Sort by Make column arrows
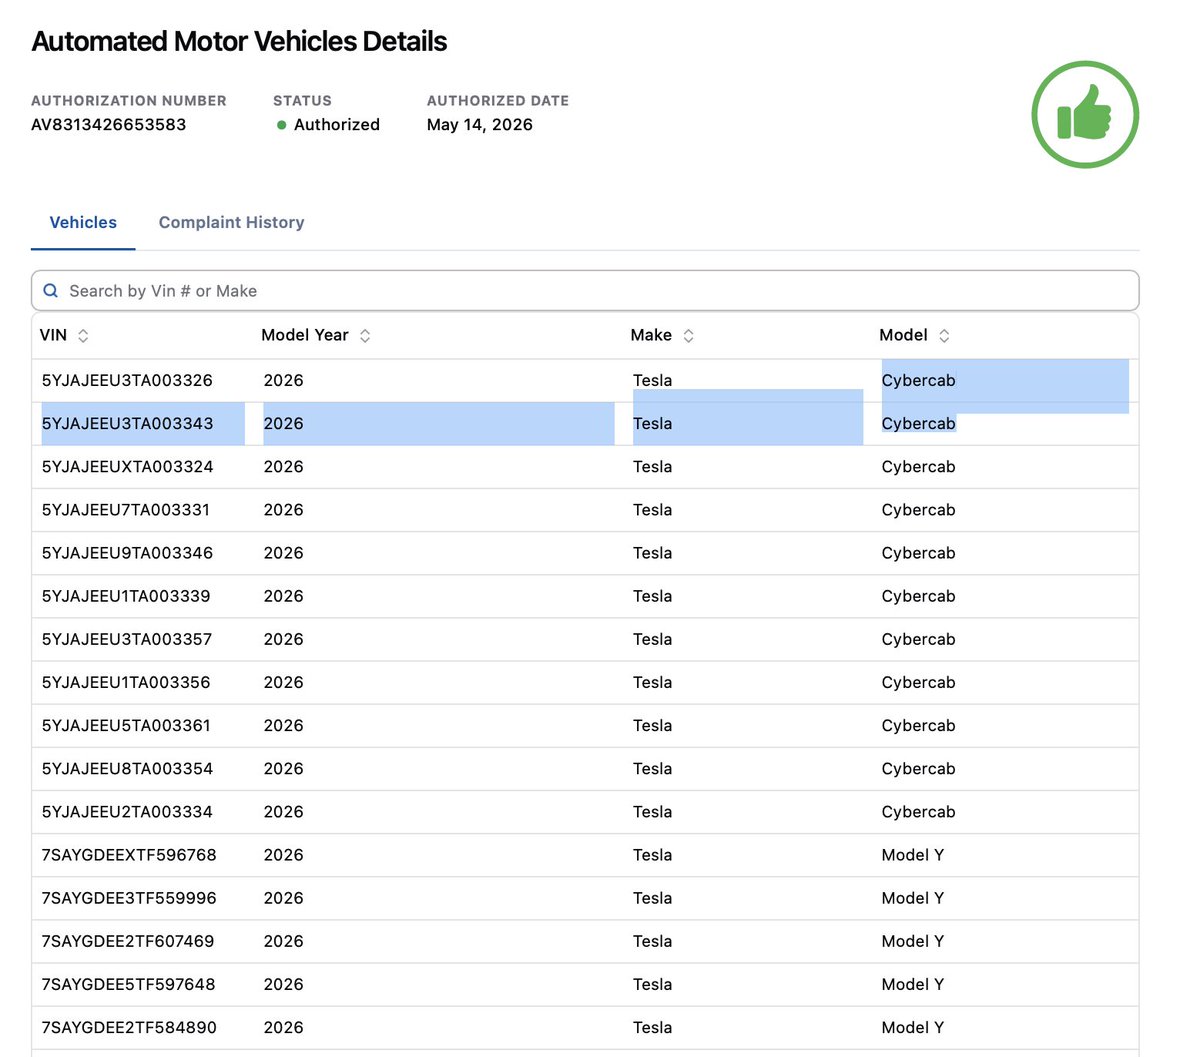The height and width of the screenshot is (1057, 1200). pos(688,336)
